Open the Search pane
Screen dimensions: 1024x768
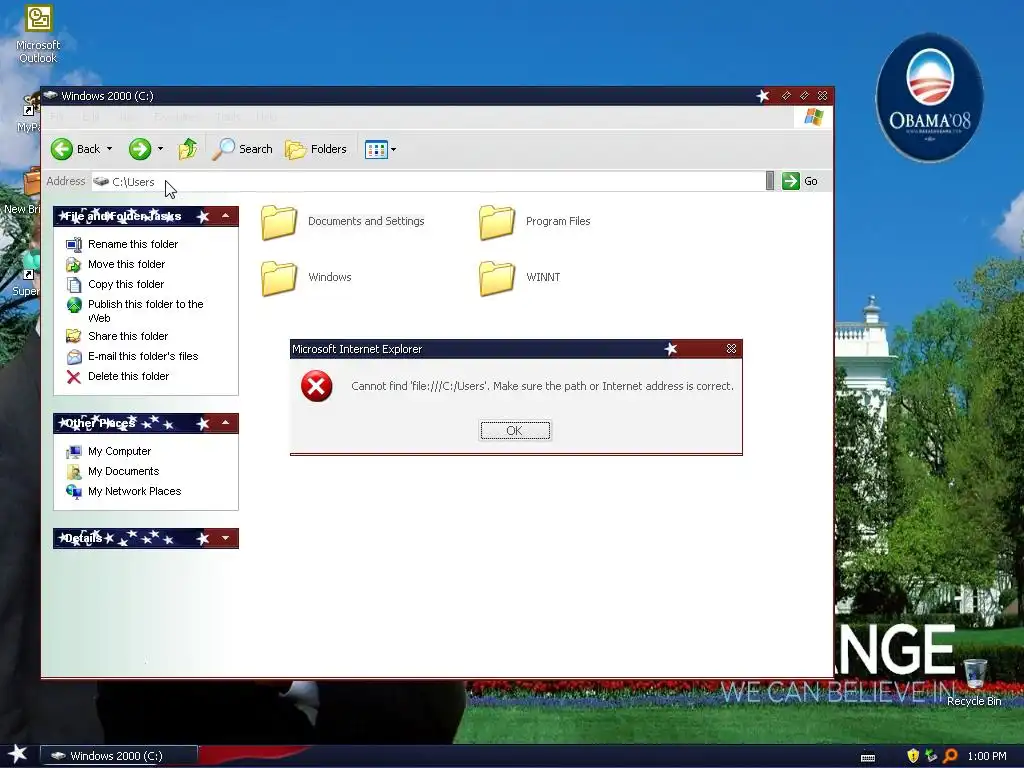tap(242, 149)
